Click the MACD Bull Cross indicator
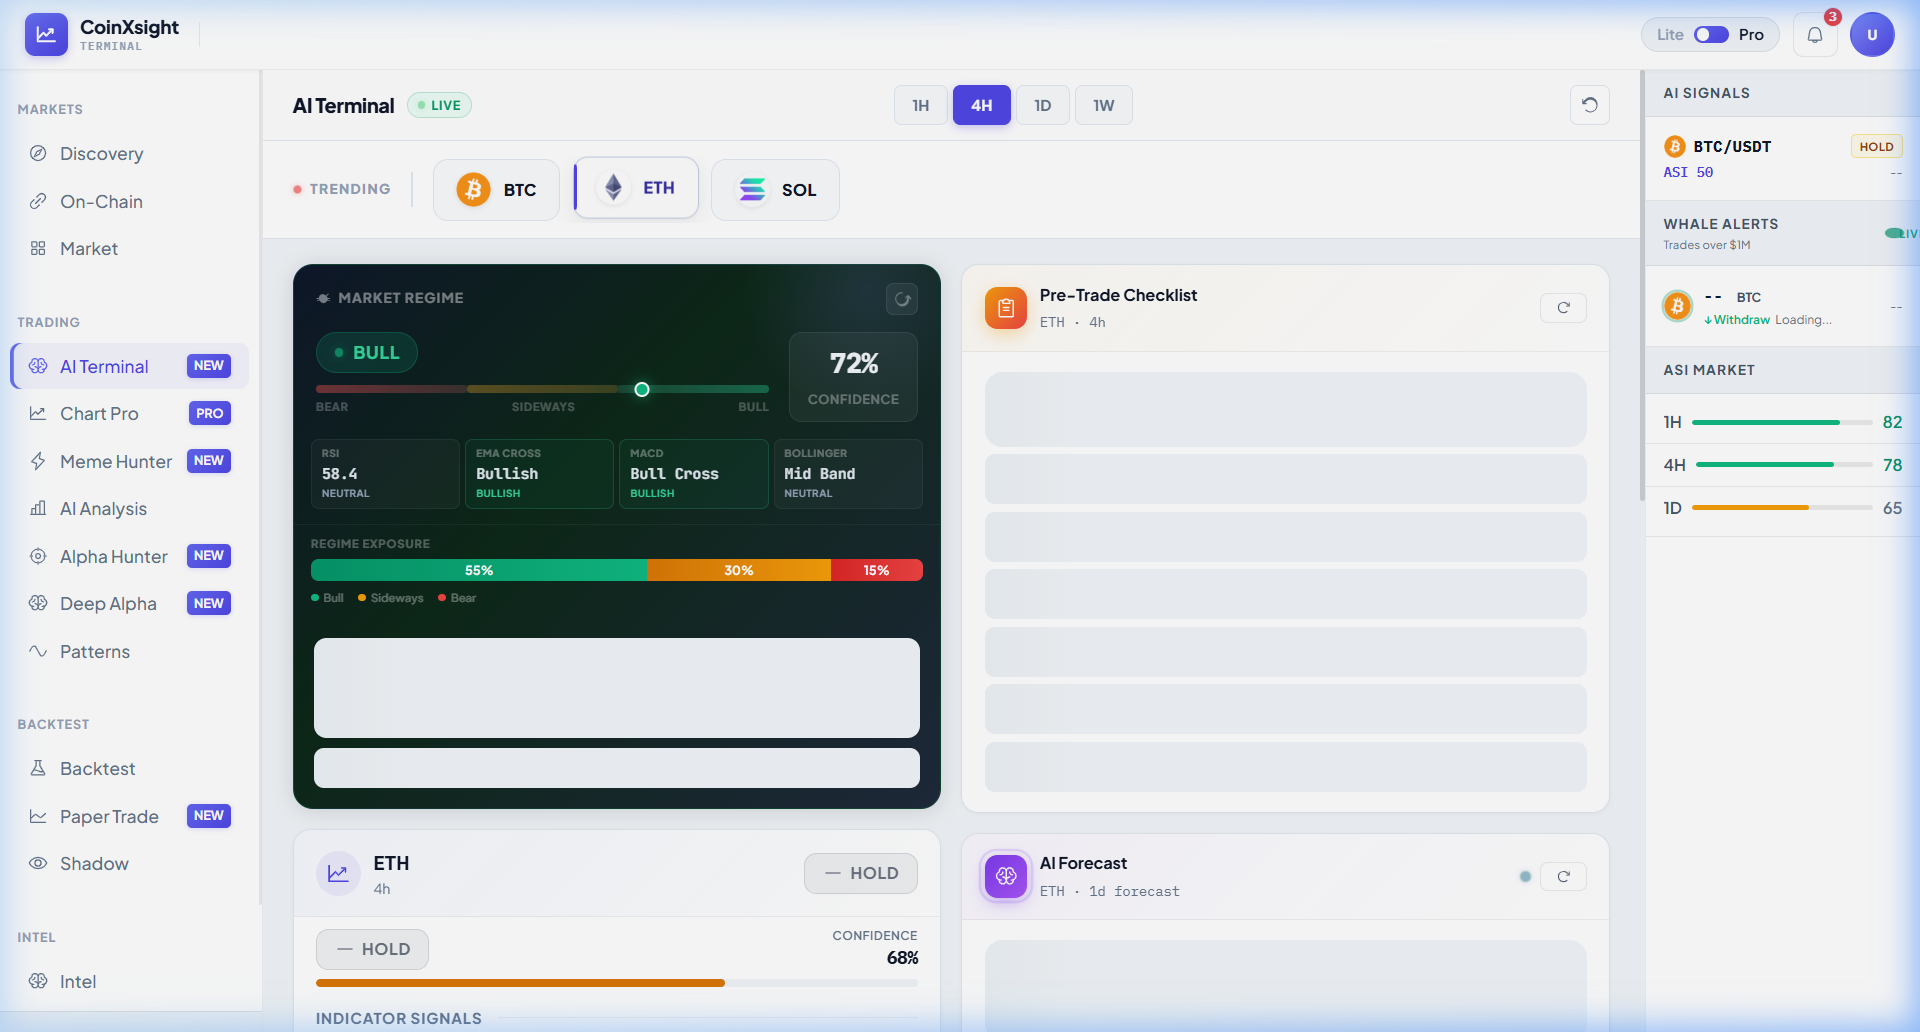 (x=693, y=474)
